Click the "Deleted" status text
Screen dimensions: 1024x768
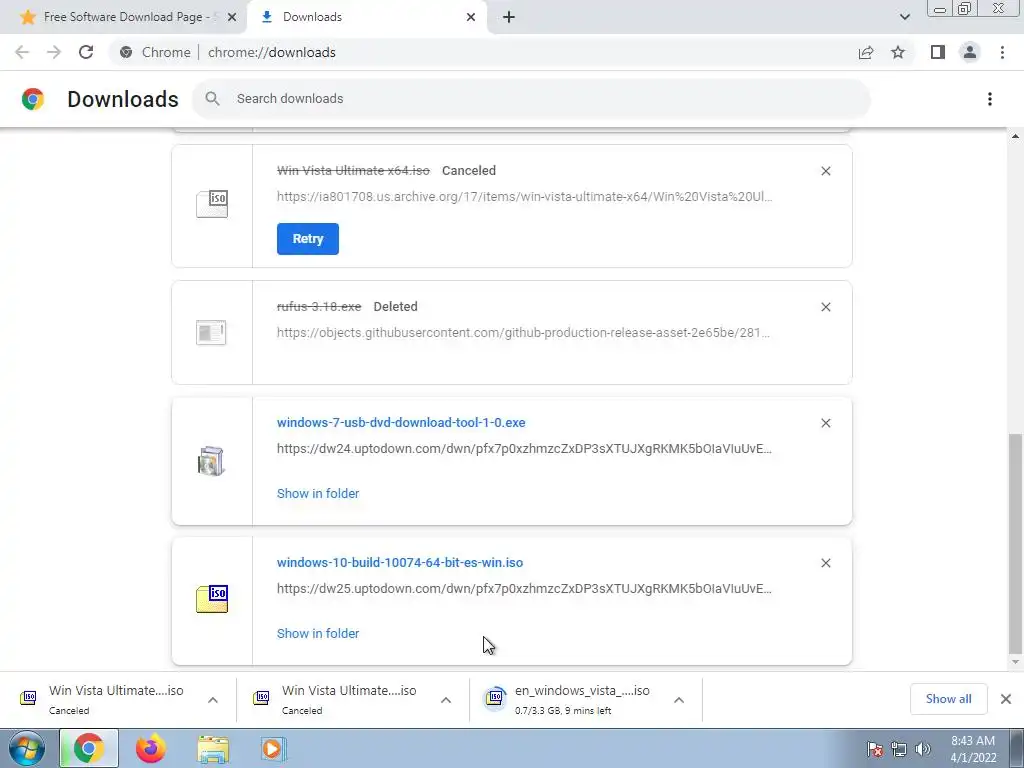coord(395,306)
